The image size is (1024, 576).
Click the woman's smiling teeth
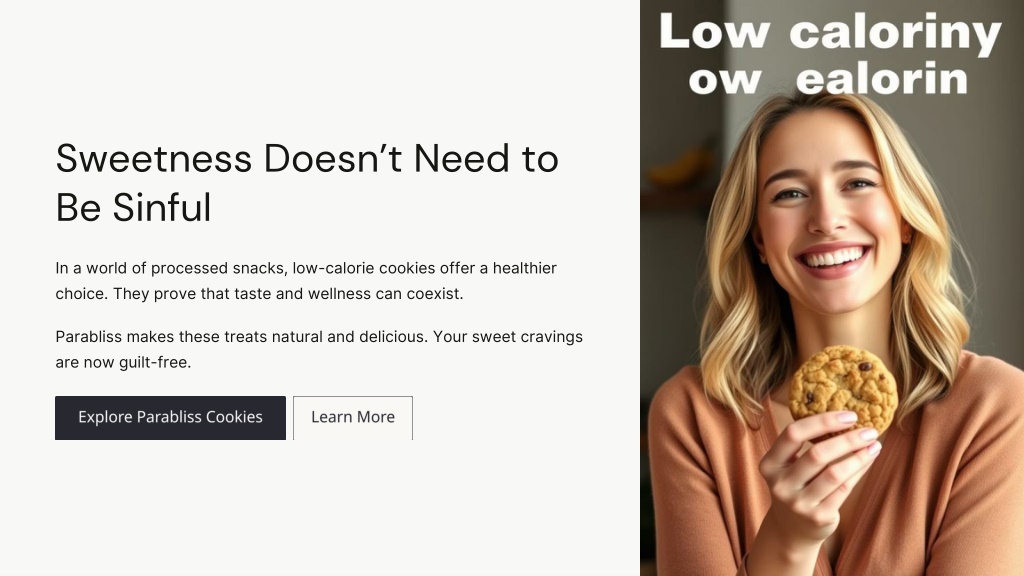[833, 257]
